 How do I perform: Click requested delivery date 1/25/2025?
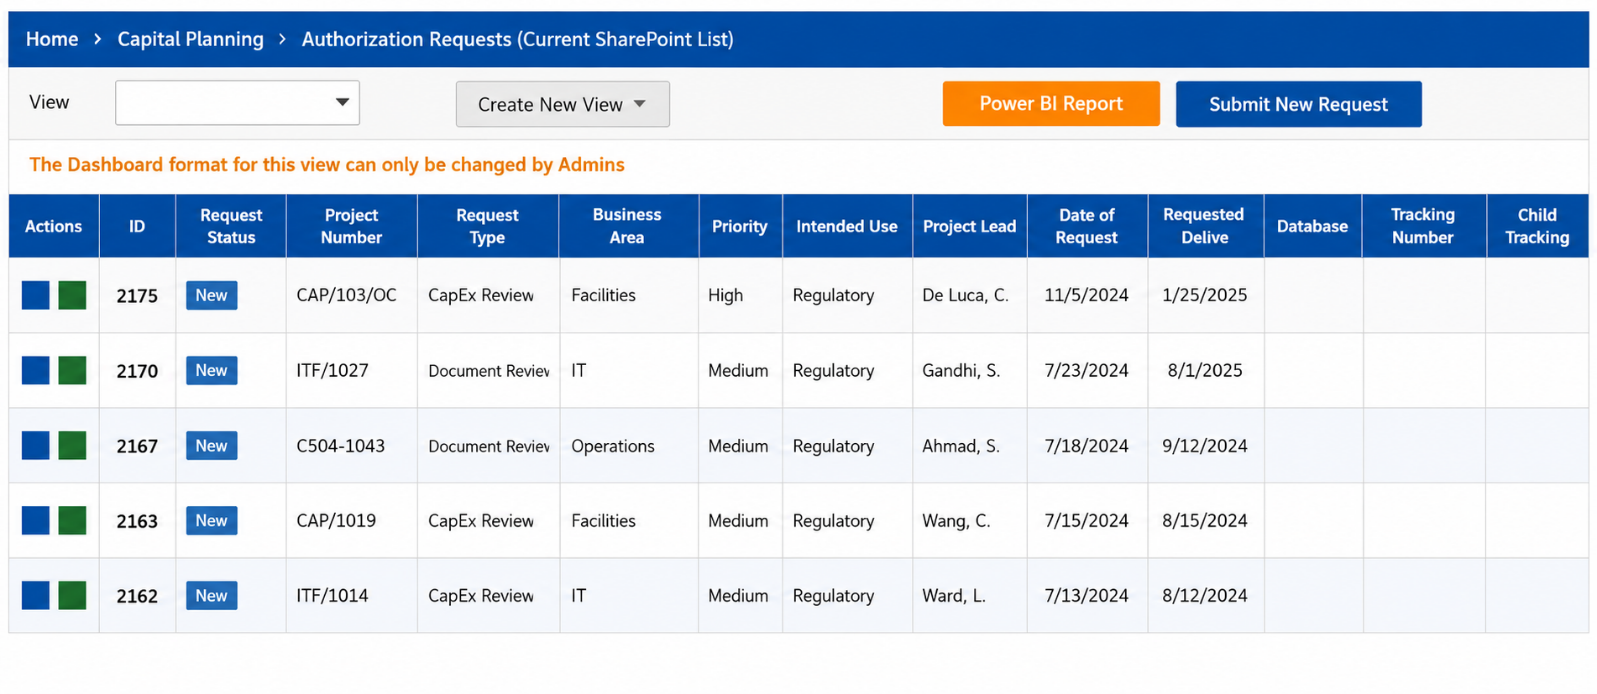click(1205, 295)
